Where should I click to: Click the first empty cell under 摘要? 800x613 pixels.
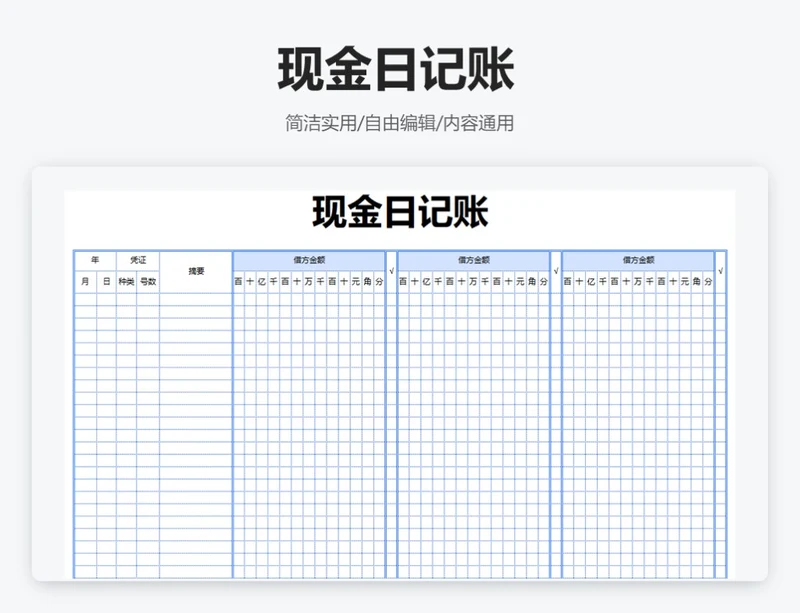pos(196,299)
